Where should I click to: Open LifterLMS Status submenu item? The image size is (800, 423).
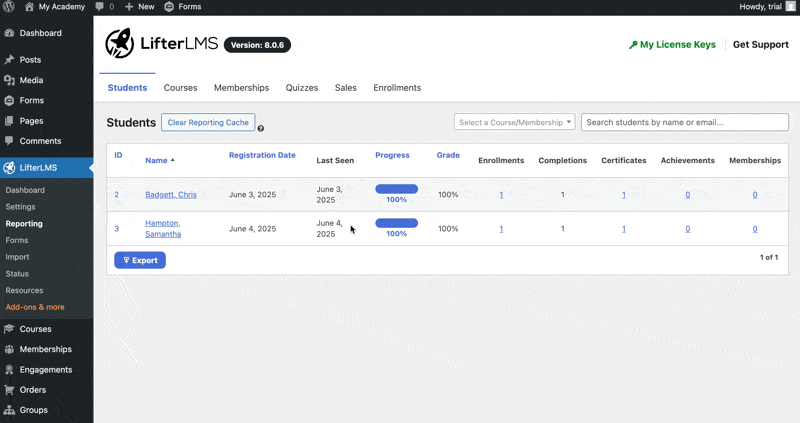[x=17, y=274]
